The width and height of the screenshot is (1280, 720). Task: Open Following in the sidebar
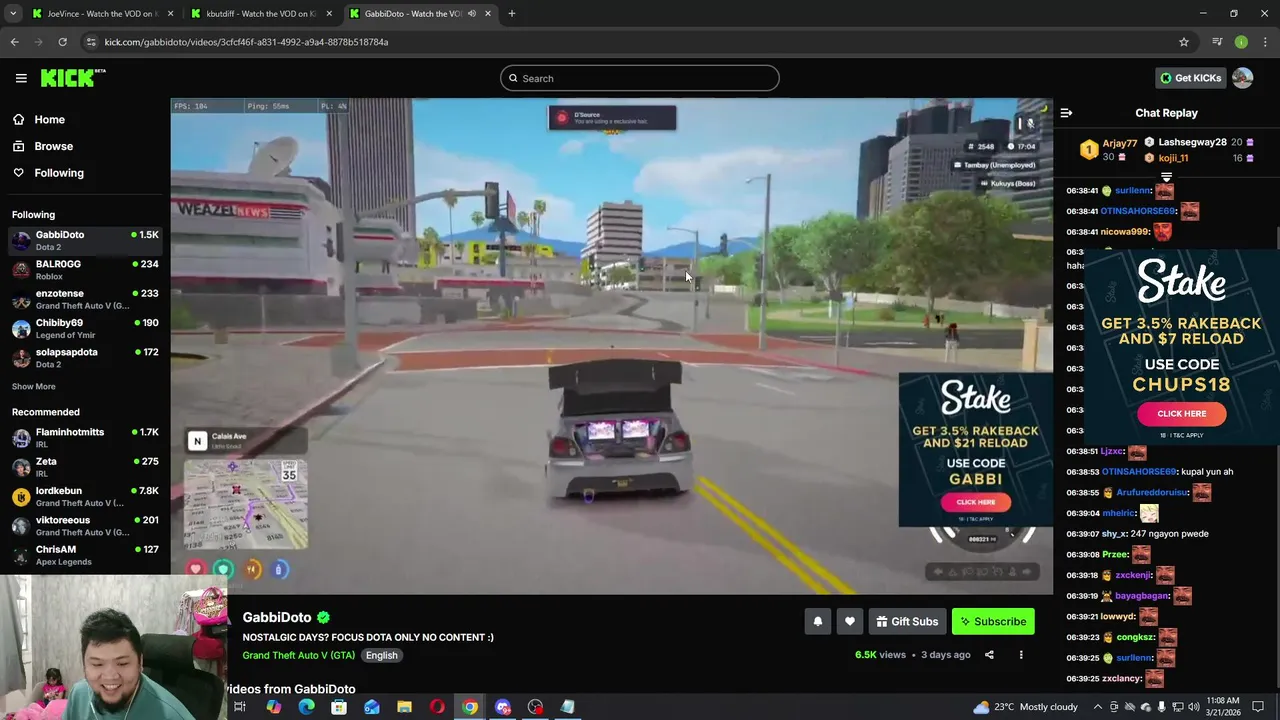pyautogui.click(x=59, y=173)
